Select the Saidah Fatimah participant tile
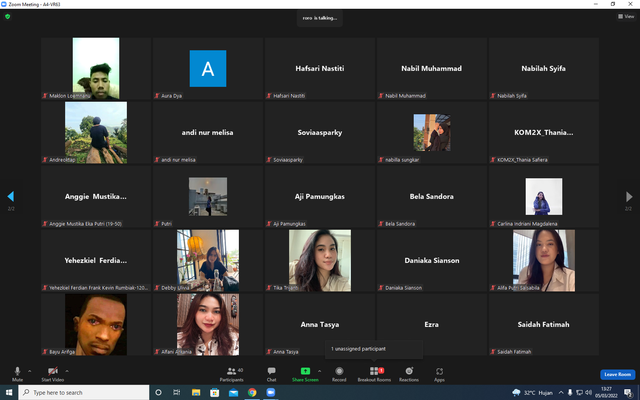 [544, 324]
